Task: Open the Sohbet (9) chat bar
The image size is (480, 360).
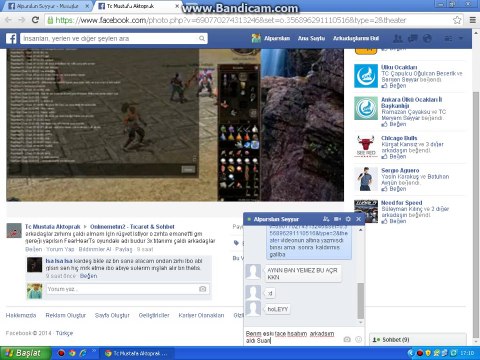Action: [x=417, y=340]
